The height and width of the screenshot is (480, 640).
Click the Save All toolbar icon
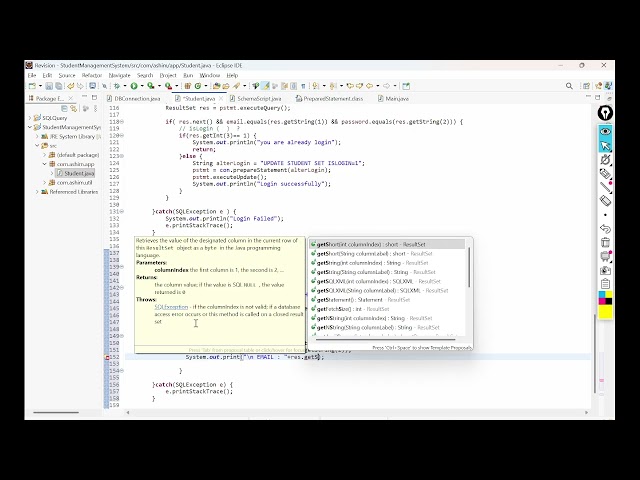59,86
